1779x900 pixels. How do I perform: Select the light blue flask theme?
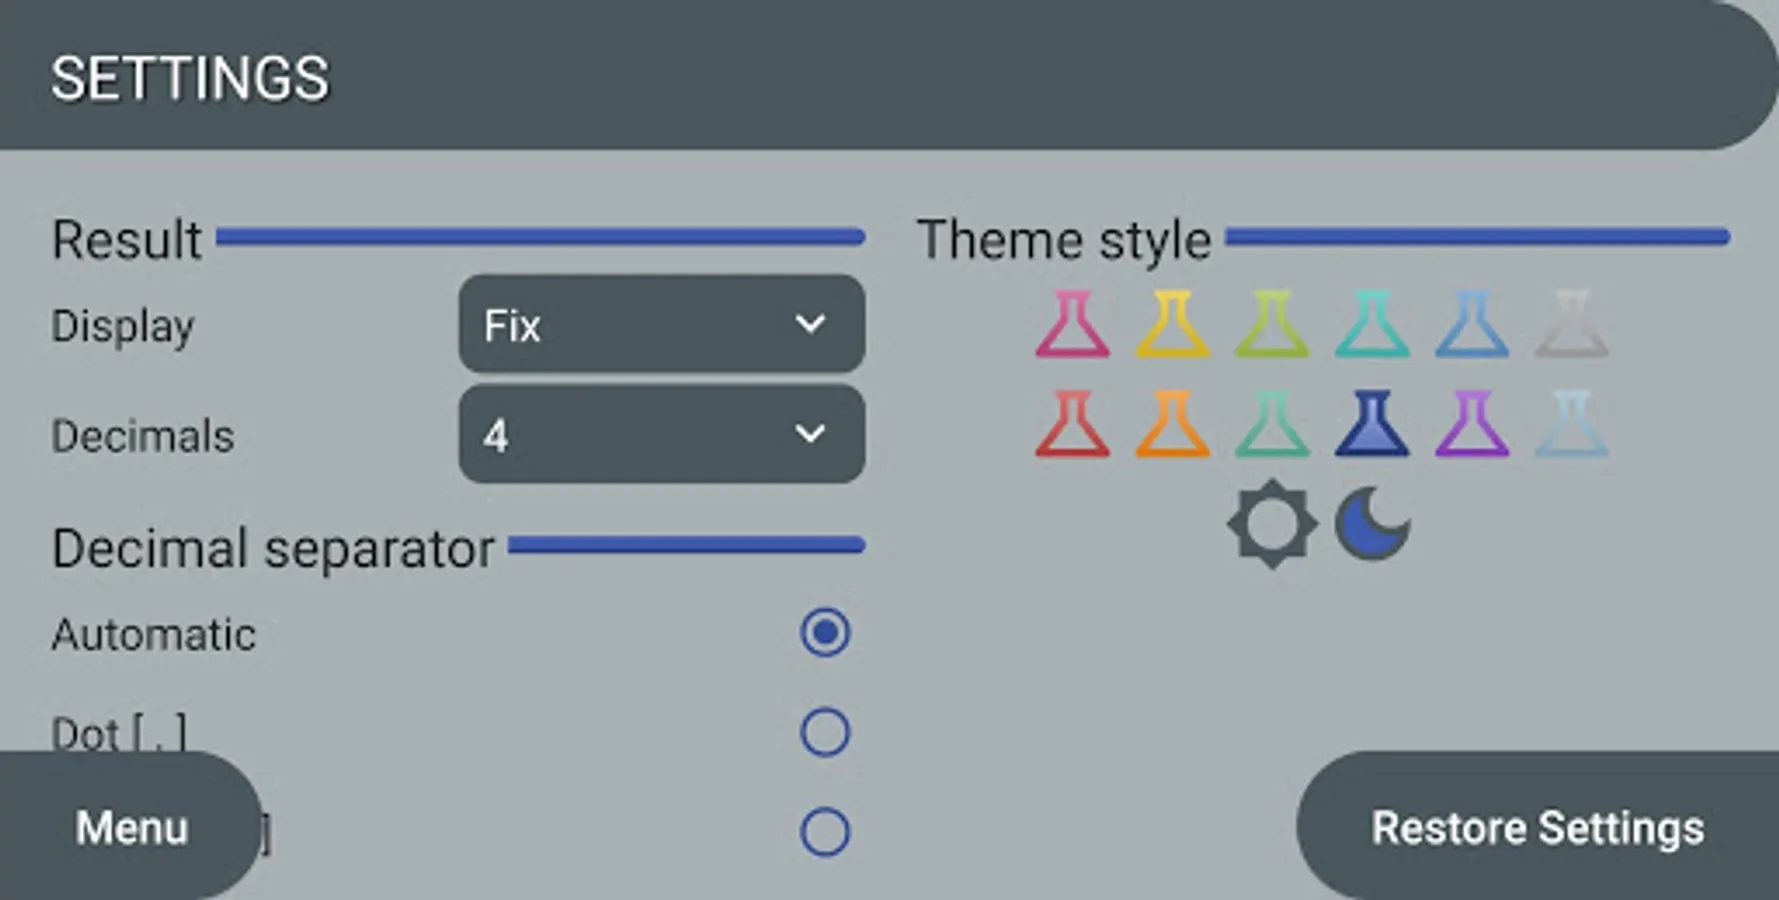[1472, 325]
